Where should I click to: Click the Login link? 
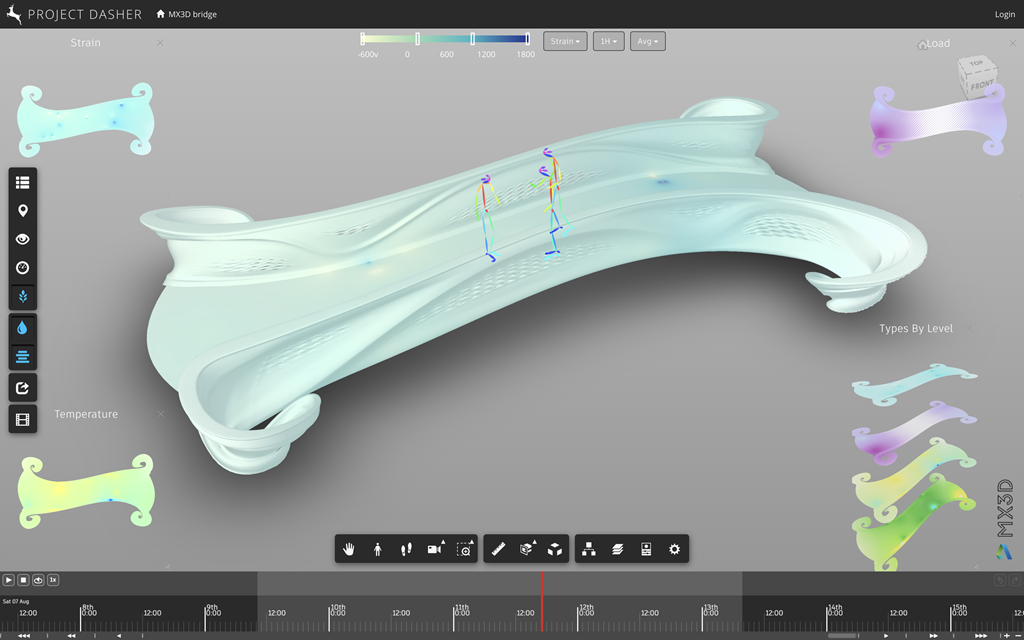point(1004,14)
